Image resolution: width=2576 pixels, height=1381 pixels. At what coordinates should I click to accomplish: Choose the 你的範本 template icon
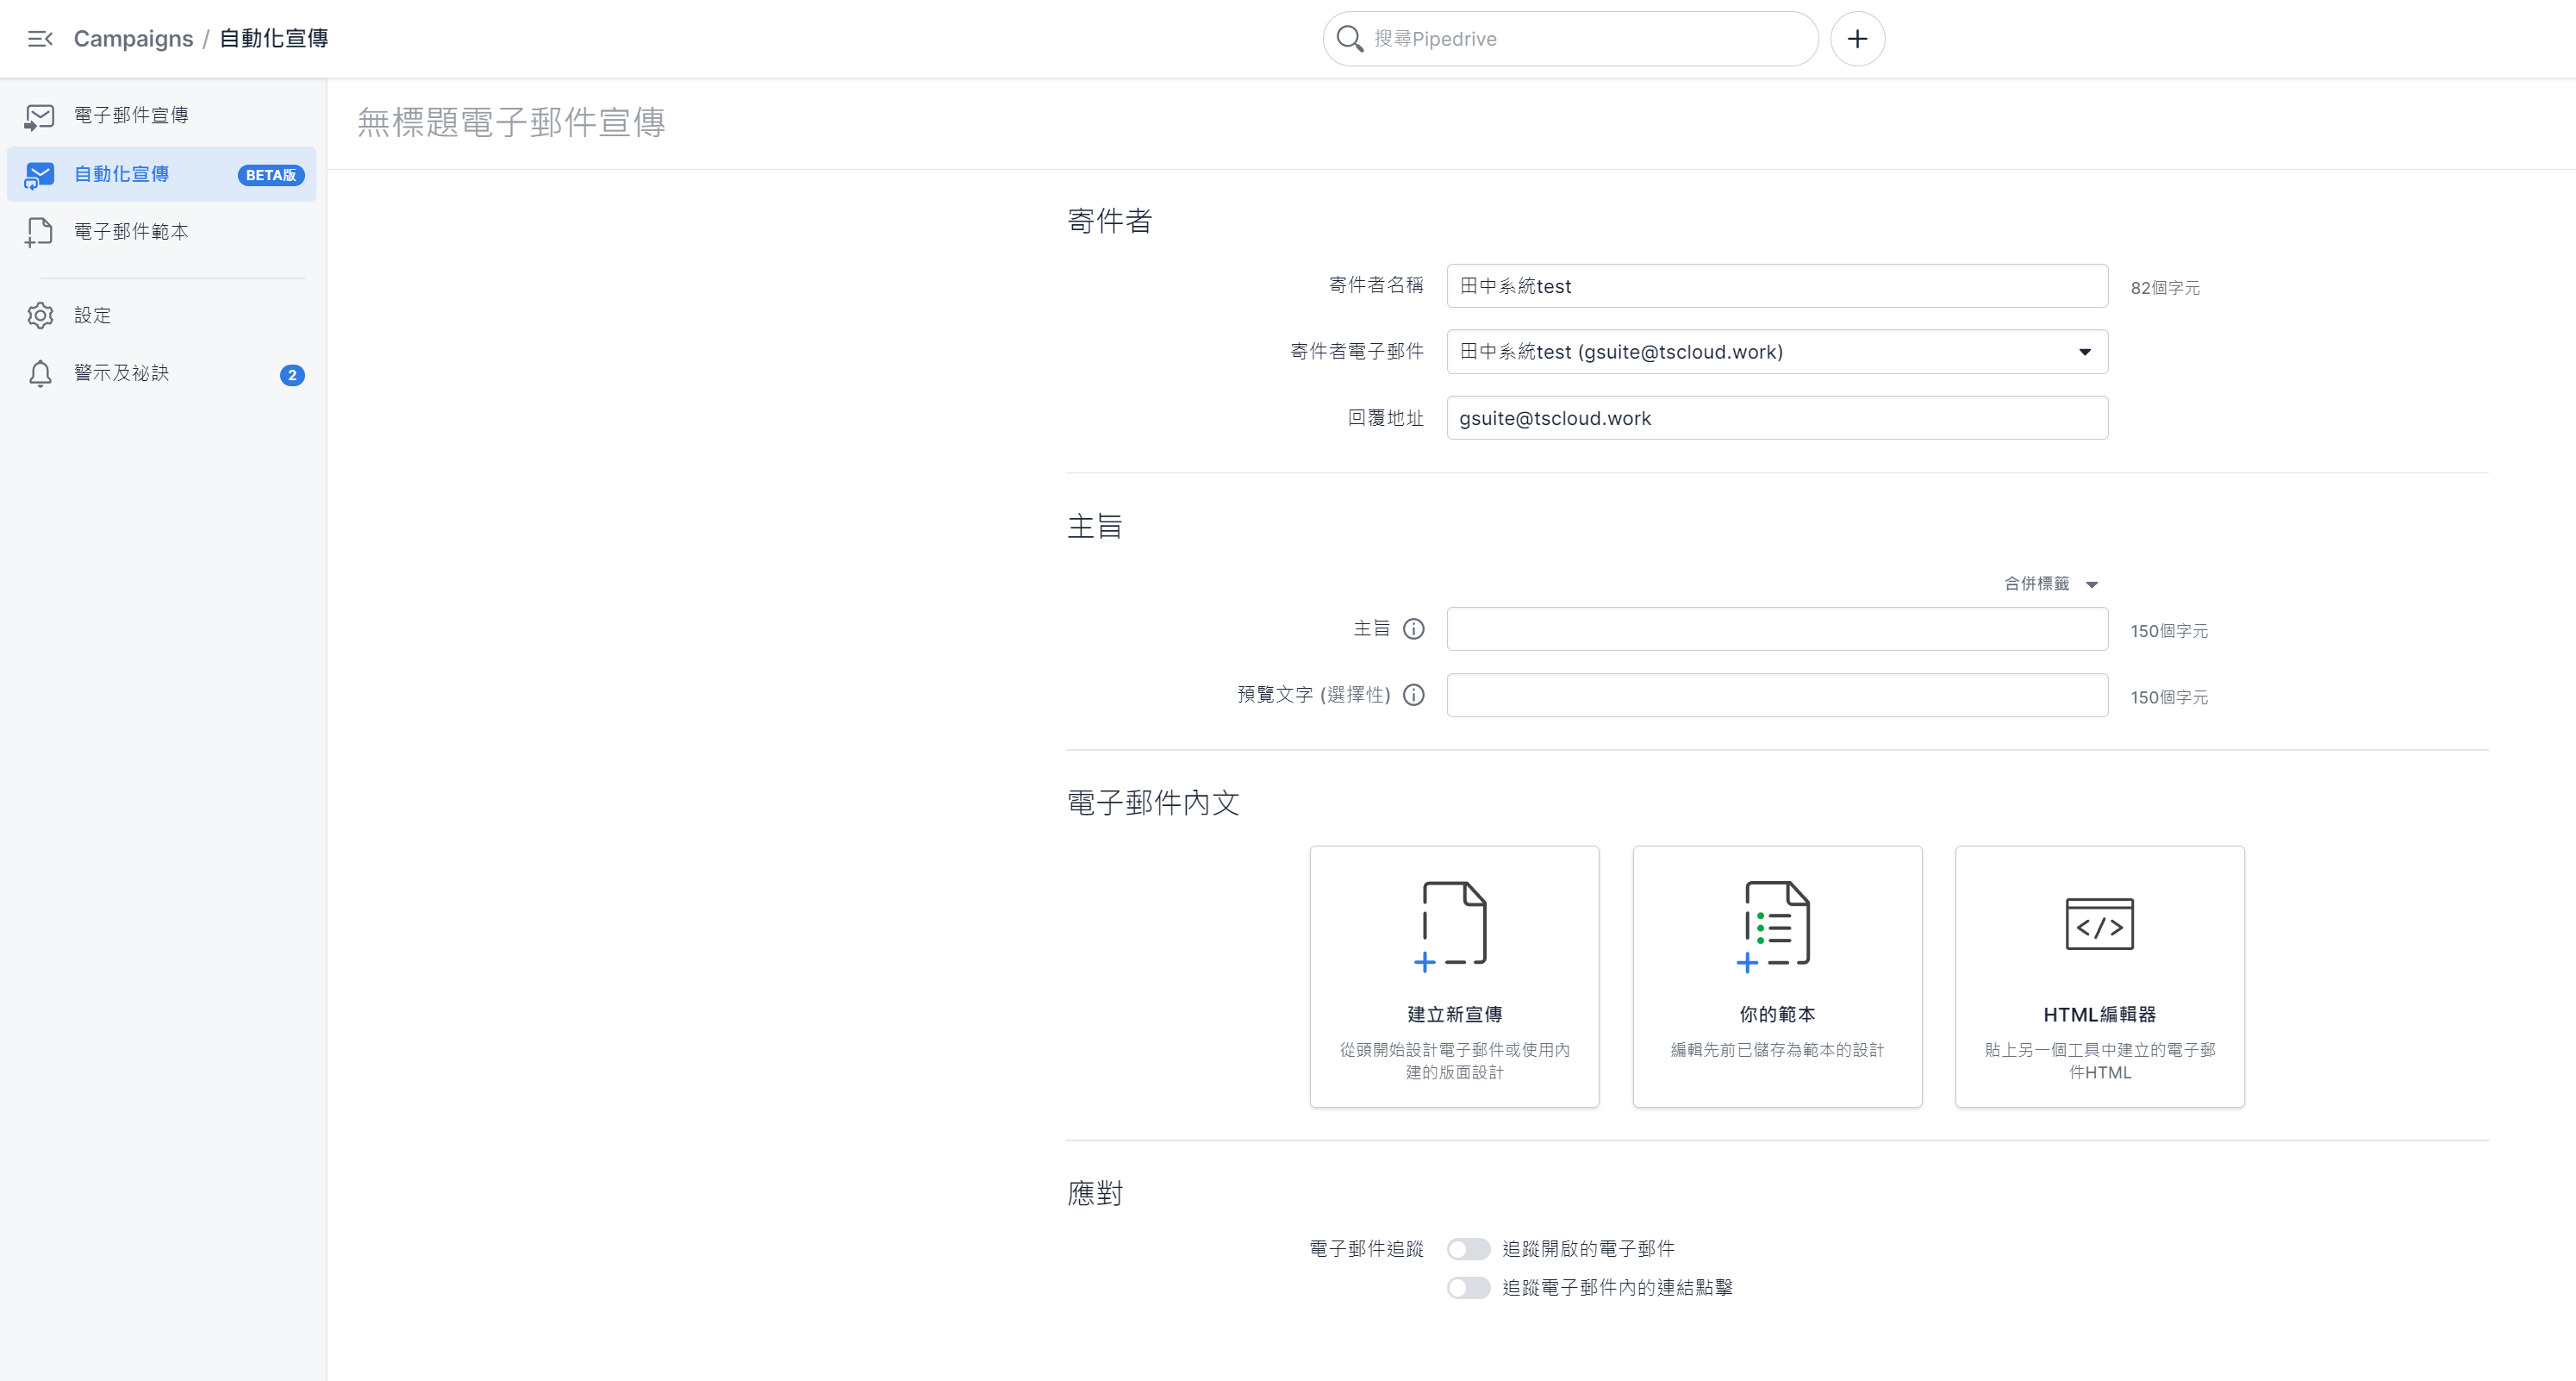(x=1776, y=925)
